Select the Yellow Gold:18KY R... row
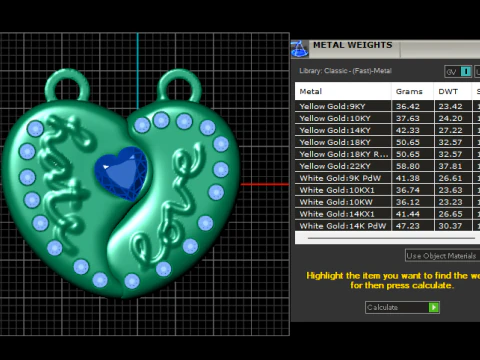Viewport: 480px width, 360px height. pyautogui.click(x=387, y=154)
